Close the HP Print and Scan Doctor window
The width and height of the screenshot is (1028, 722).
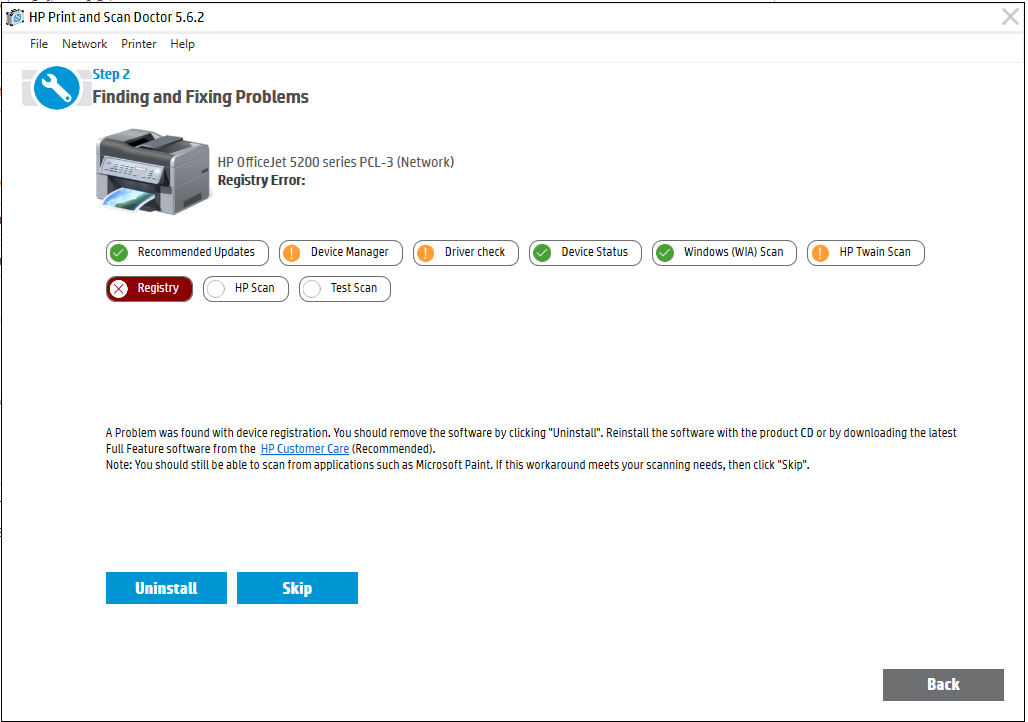point(1010,16)
